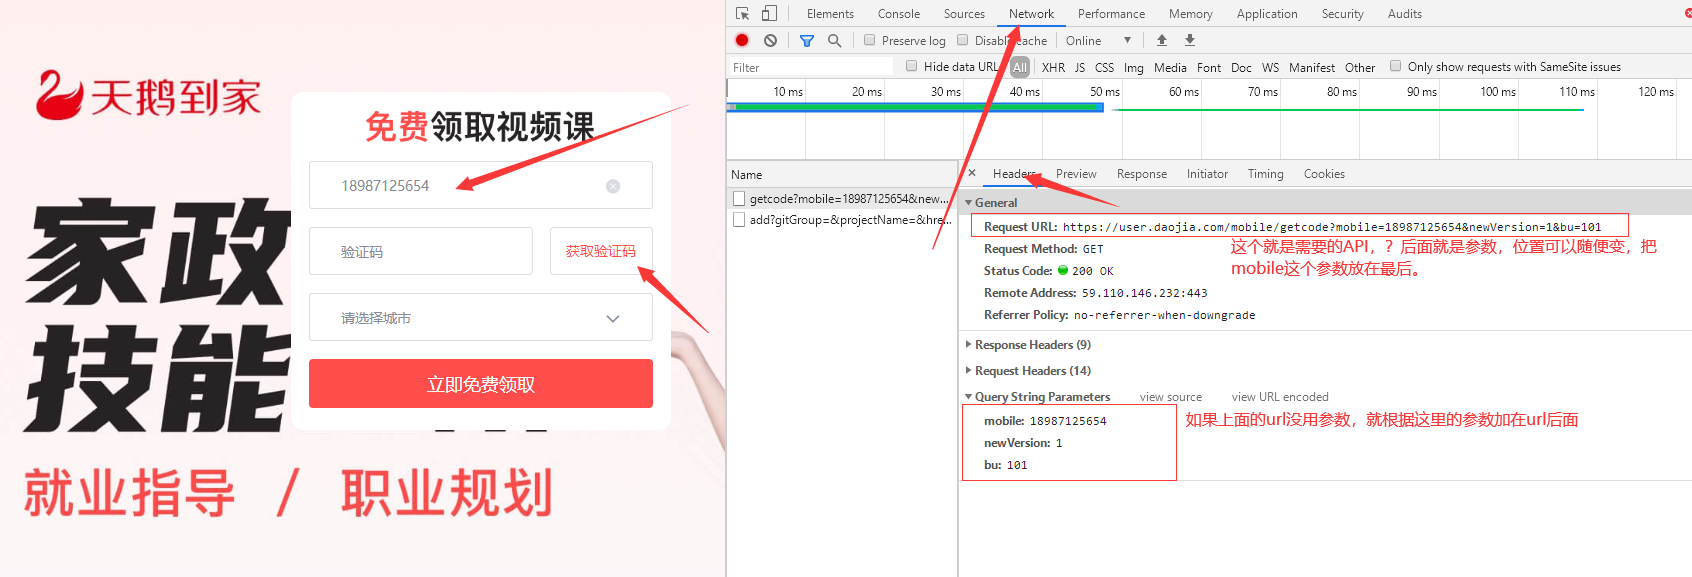The width and height of the screenshot is (1692, 577).
Task: Select the getcode?mobile request row
Action: tap(841, 199)
